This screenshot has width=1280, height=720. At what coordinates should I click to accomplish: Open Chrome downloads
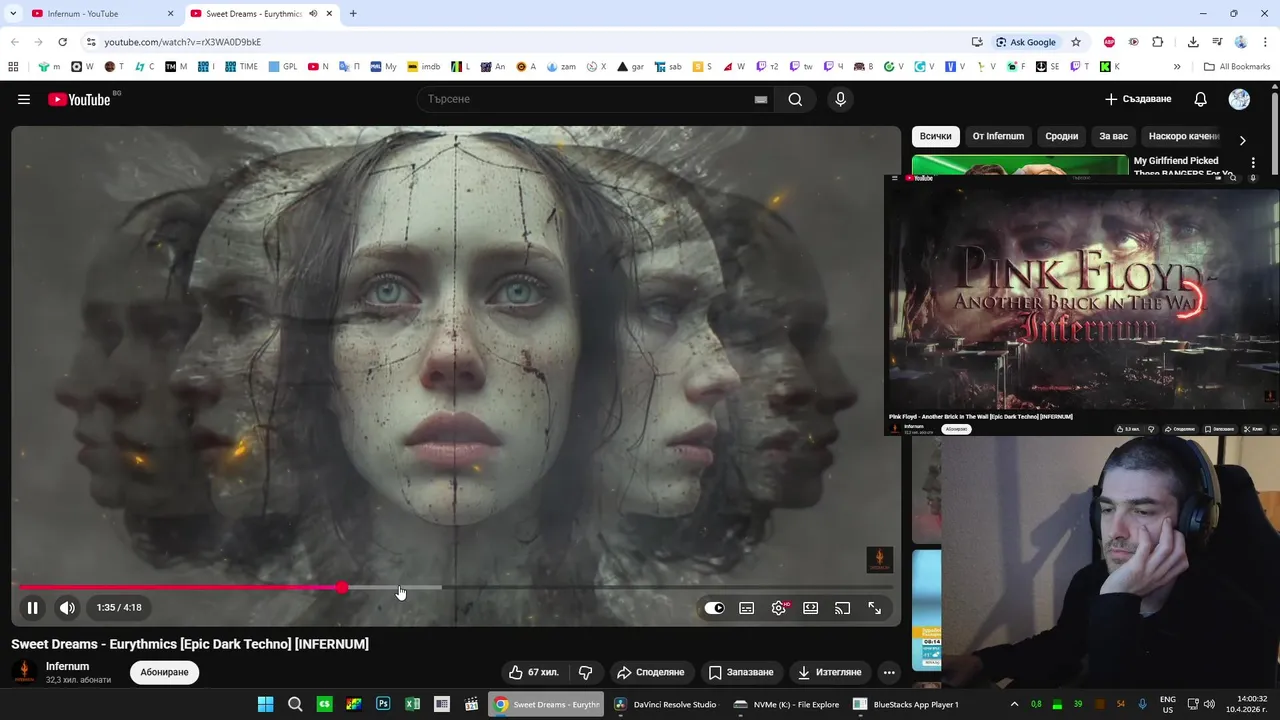click(1193, 42)
